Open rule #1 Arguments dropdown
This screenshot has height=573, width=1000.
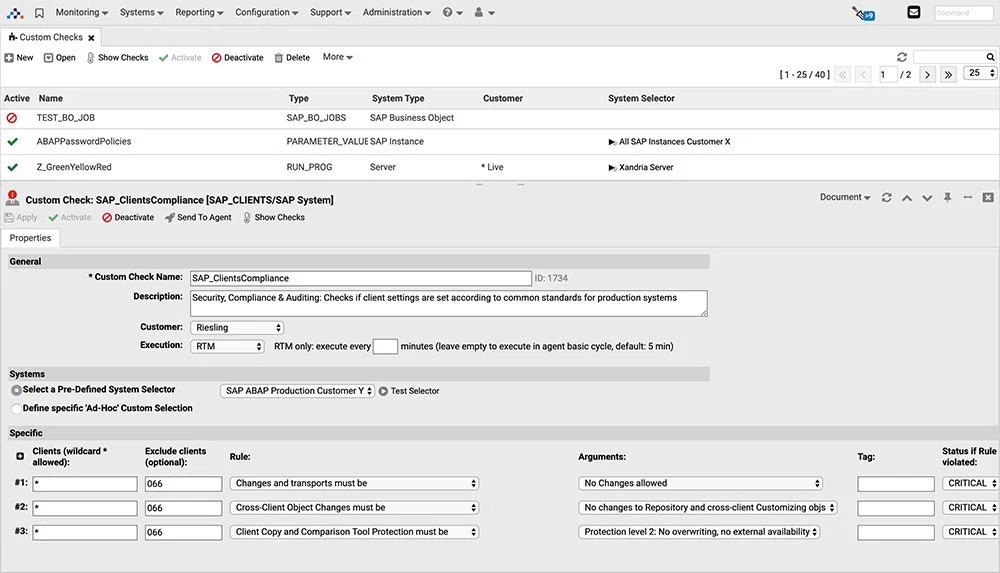point(701,483)
